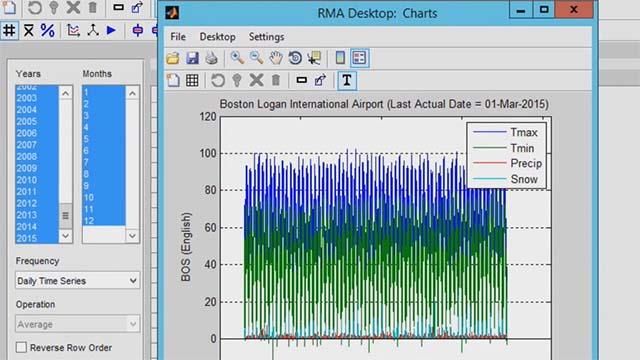This screenshot has height=360, width=640.
Task: Activate the Pan hand tool
Action: point(276,58)
